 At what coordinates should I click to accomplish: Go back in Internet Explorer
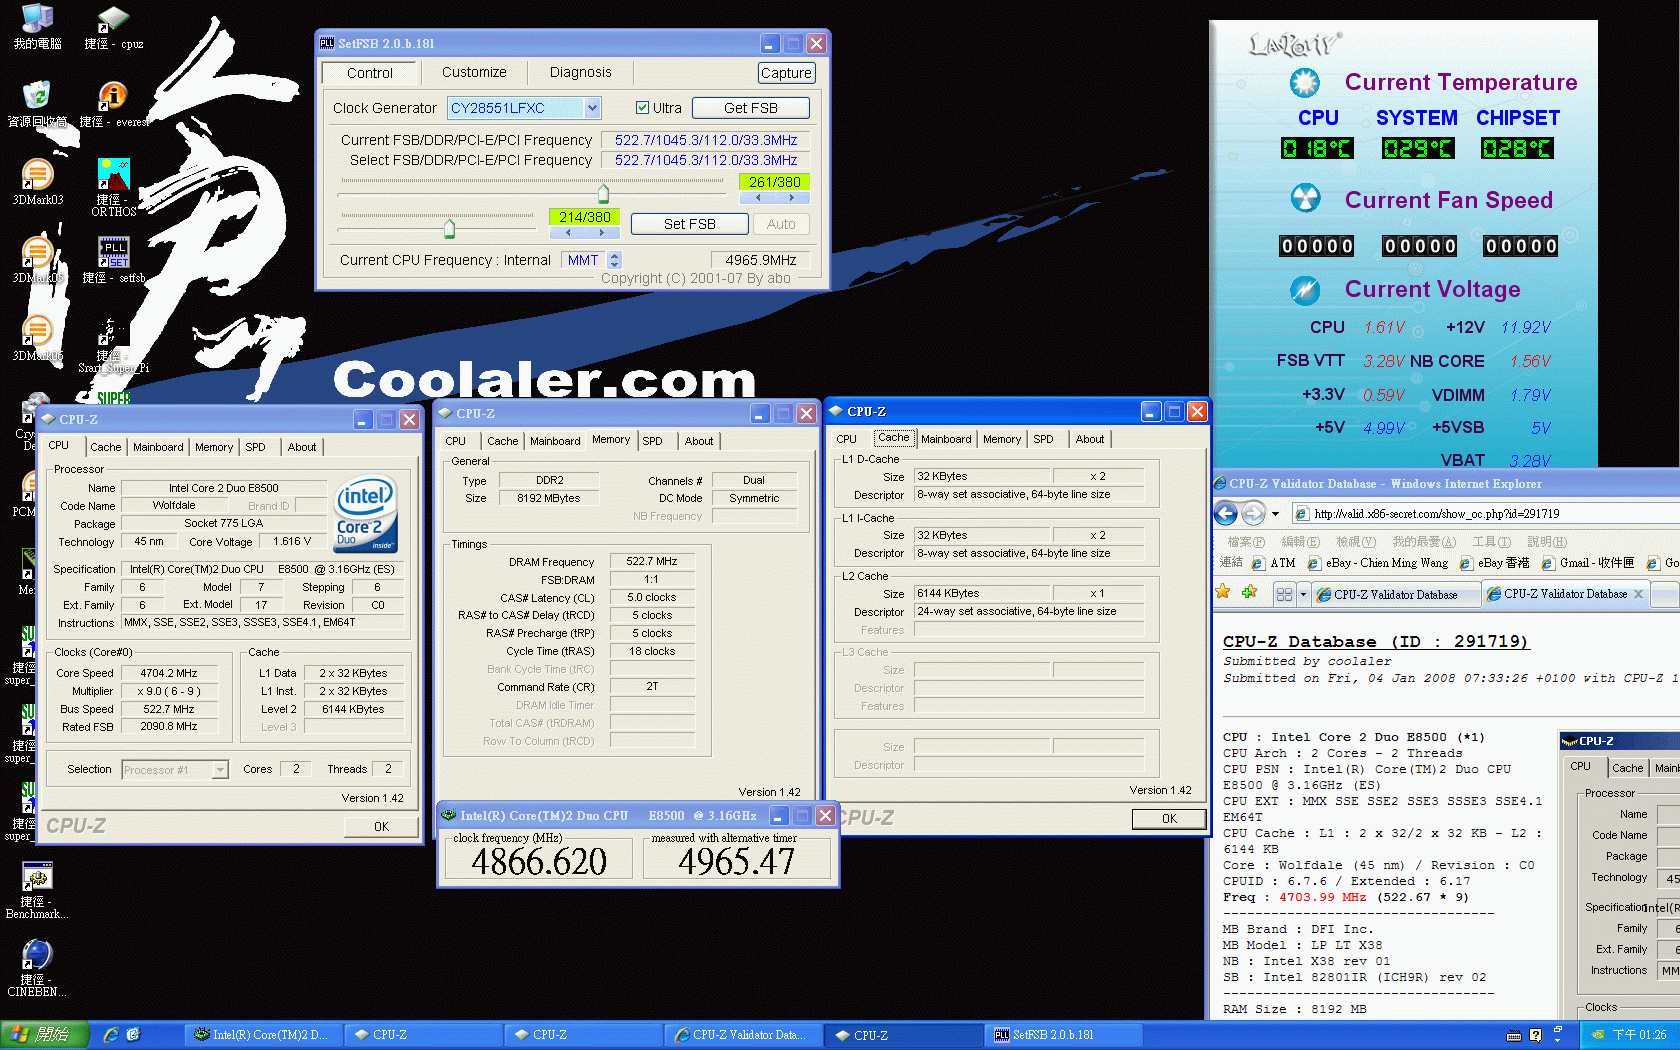click(1226, 514)
